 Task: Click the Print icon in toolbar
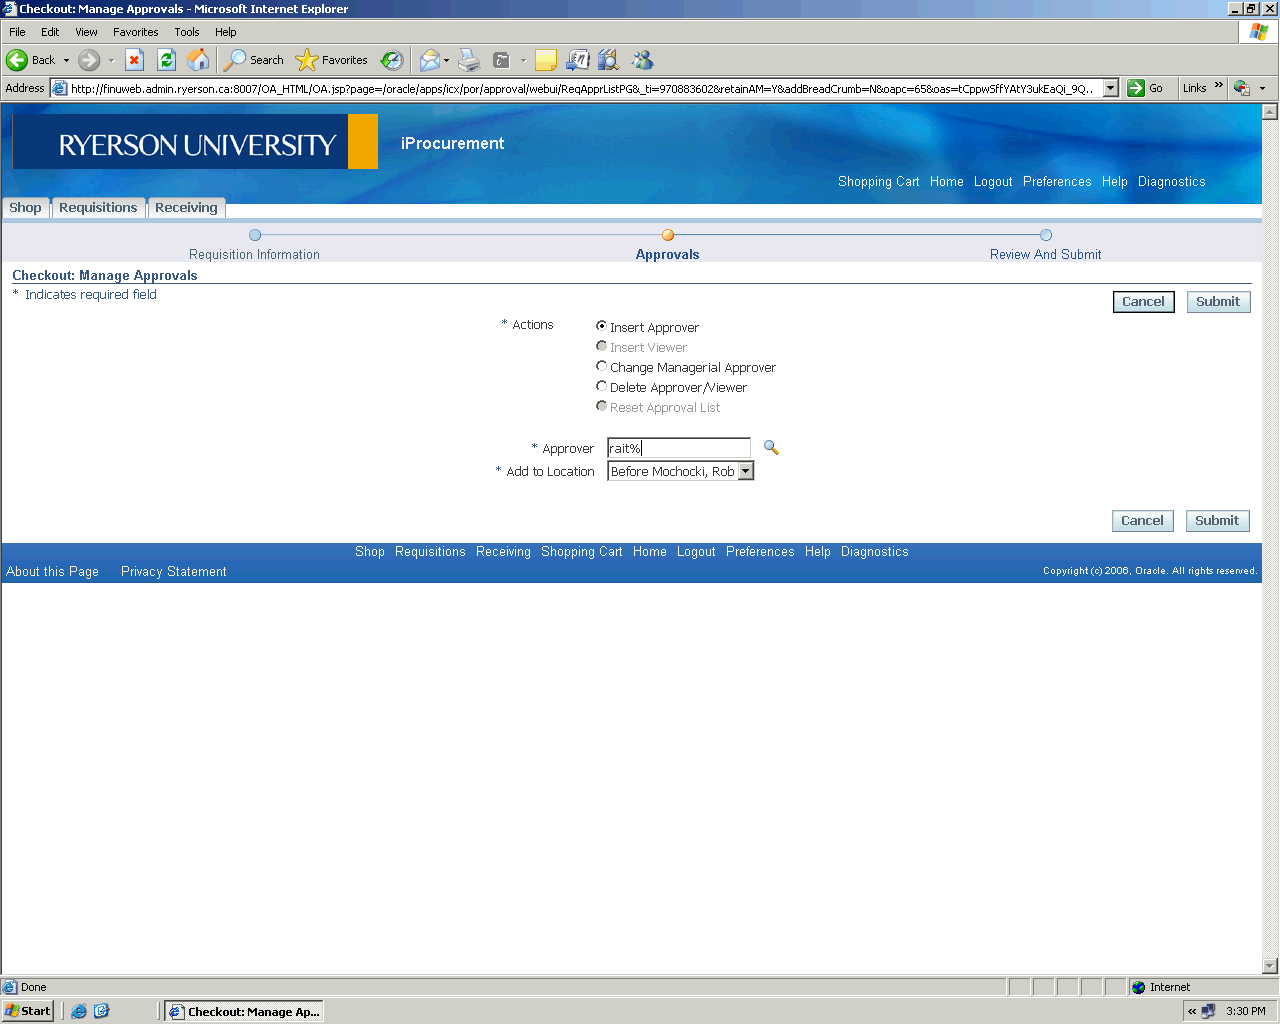[x=469, y=60]
